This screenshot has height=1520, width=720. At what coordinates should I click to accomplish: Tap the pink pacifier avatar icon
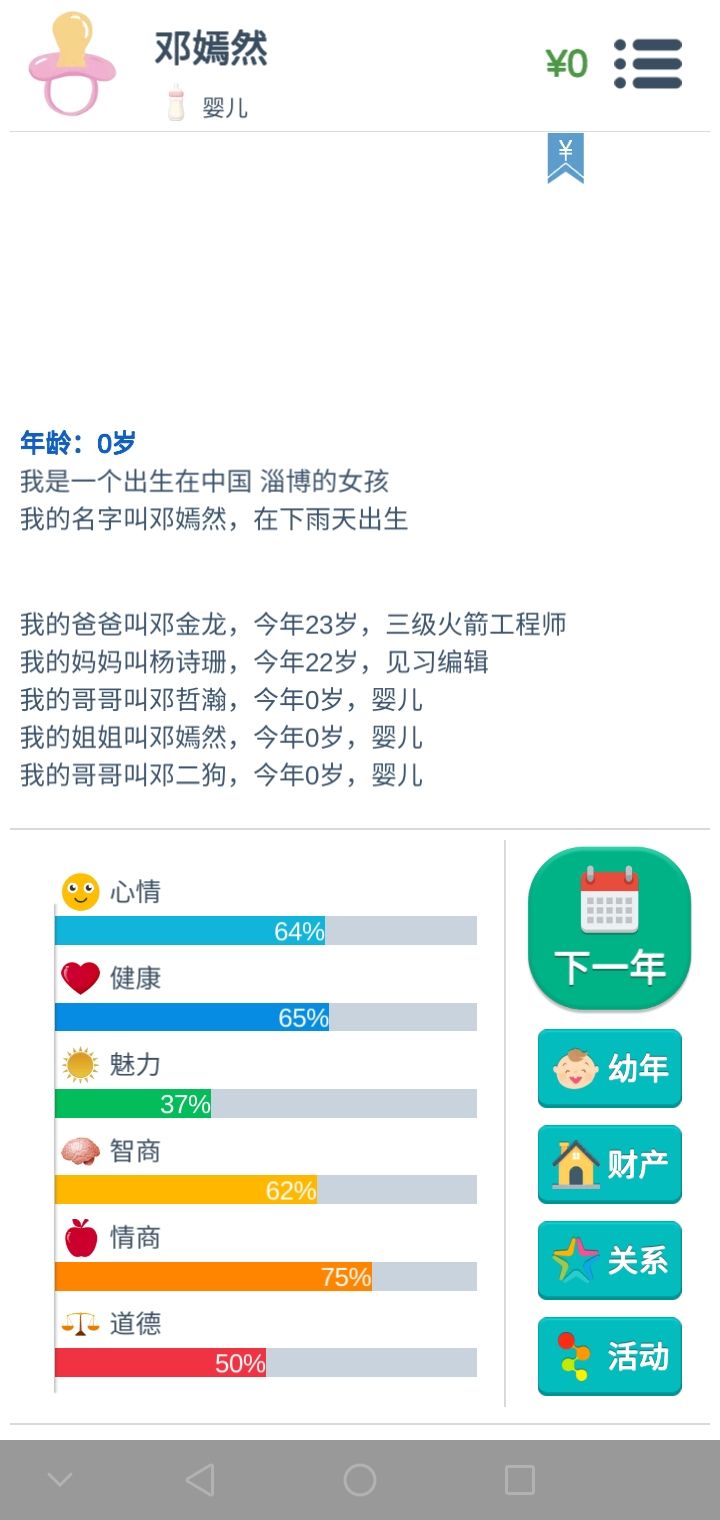pyautogui.click(x=72, y=64)
